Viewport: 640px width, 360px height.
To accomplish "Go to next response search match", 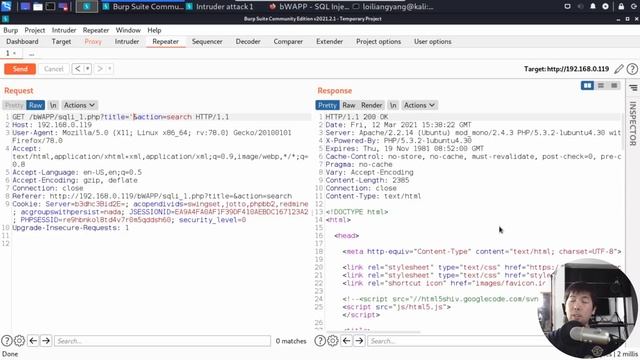I will pos(359,340).
